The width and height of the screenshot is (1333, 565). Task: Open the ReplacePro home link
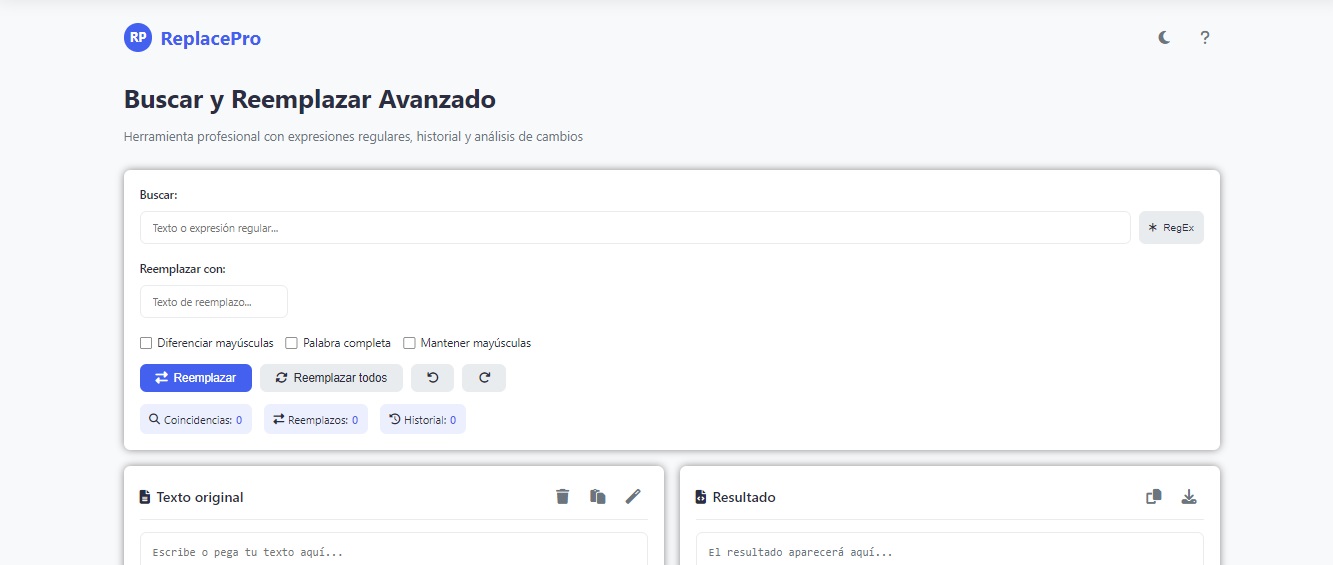[192, 38]
